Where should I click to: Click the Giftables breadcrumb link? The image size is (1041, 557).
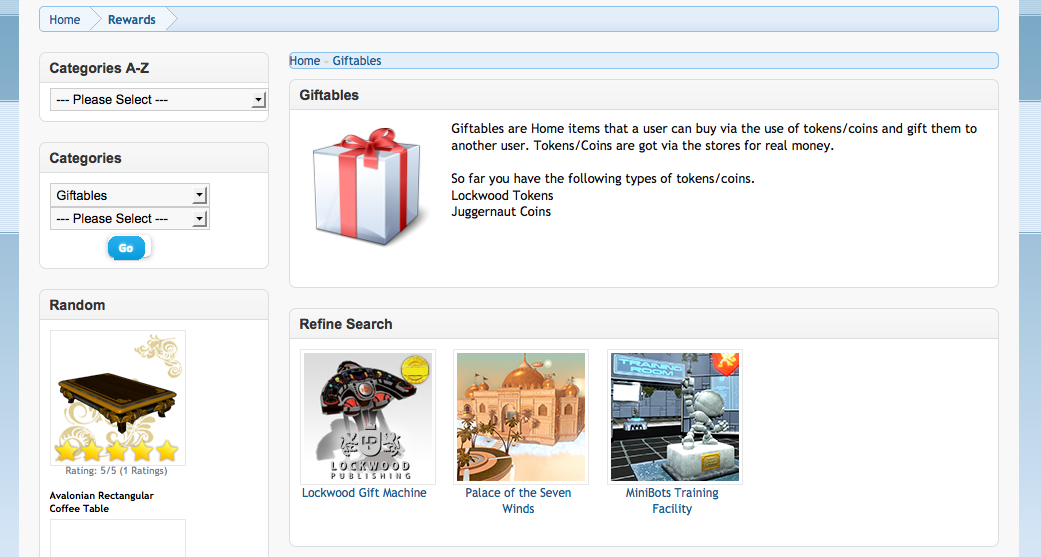pyautogui.click(x=357, y=61)
